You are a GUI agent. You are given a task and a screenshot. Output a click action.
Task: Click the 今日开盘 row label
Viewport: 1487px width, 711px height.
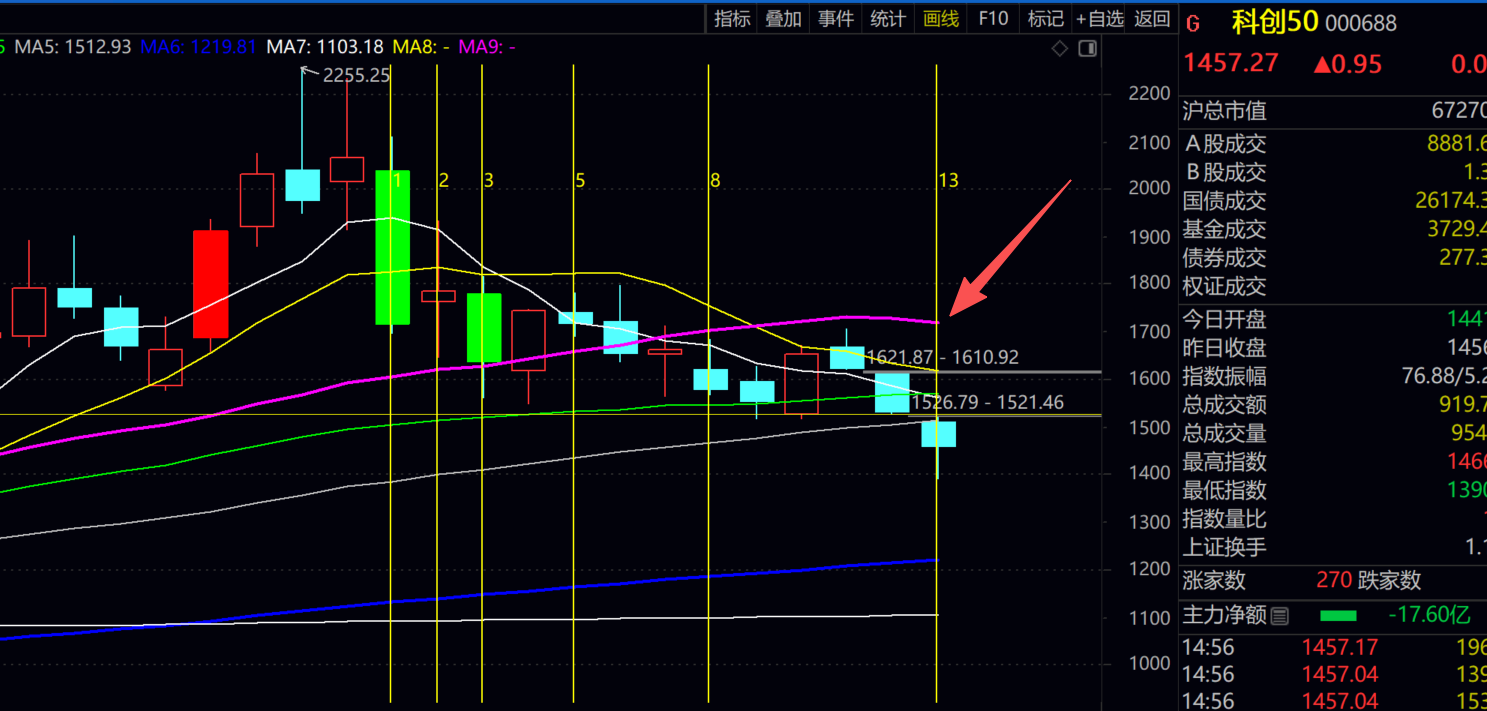(1224, 320)
